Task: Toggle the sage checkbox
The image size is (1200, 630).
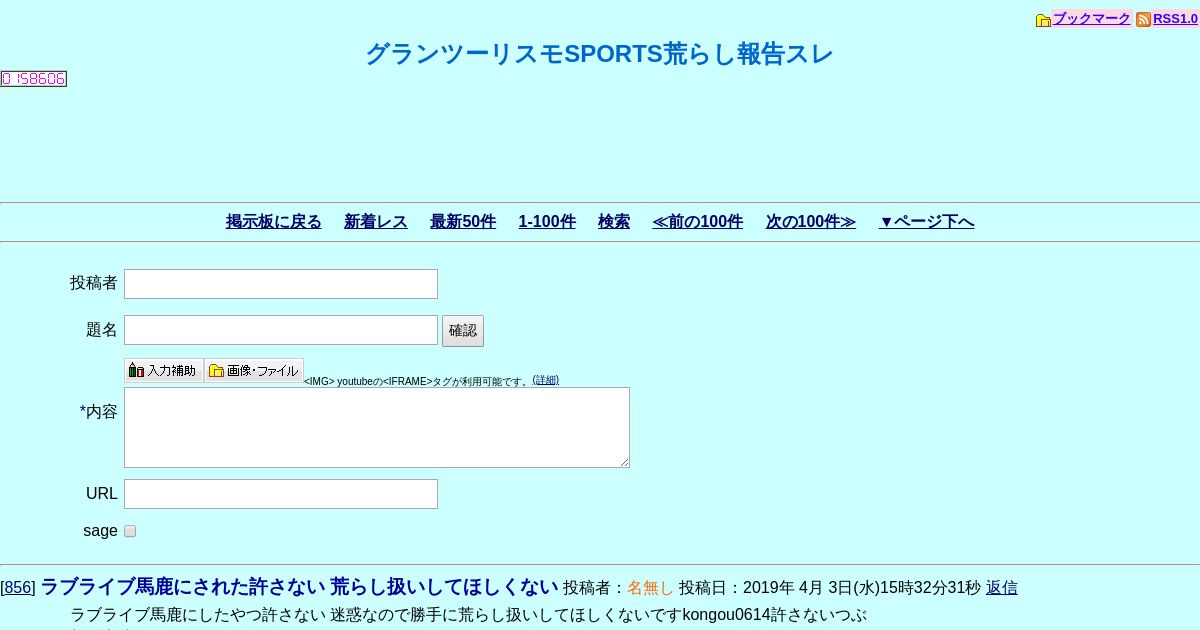Action: pyautogui.click(x=130, y=531)
